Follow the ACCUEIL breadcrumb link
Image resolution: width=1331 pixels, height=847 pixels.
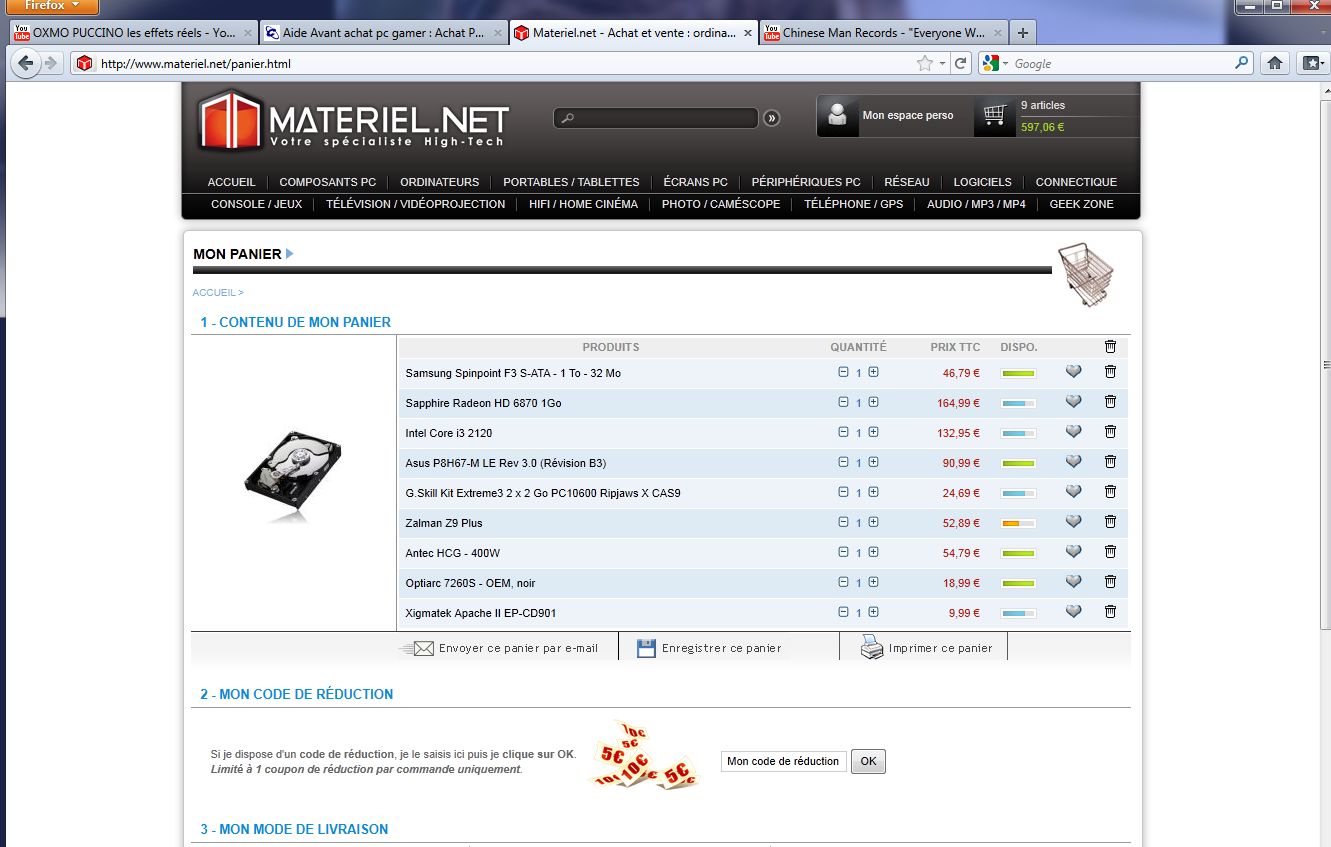pos(214,293)
